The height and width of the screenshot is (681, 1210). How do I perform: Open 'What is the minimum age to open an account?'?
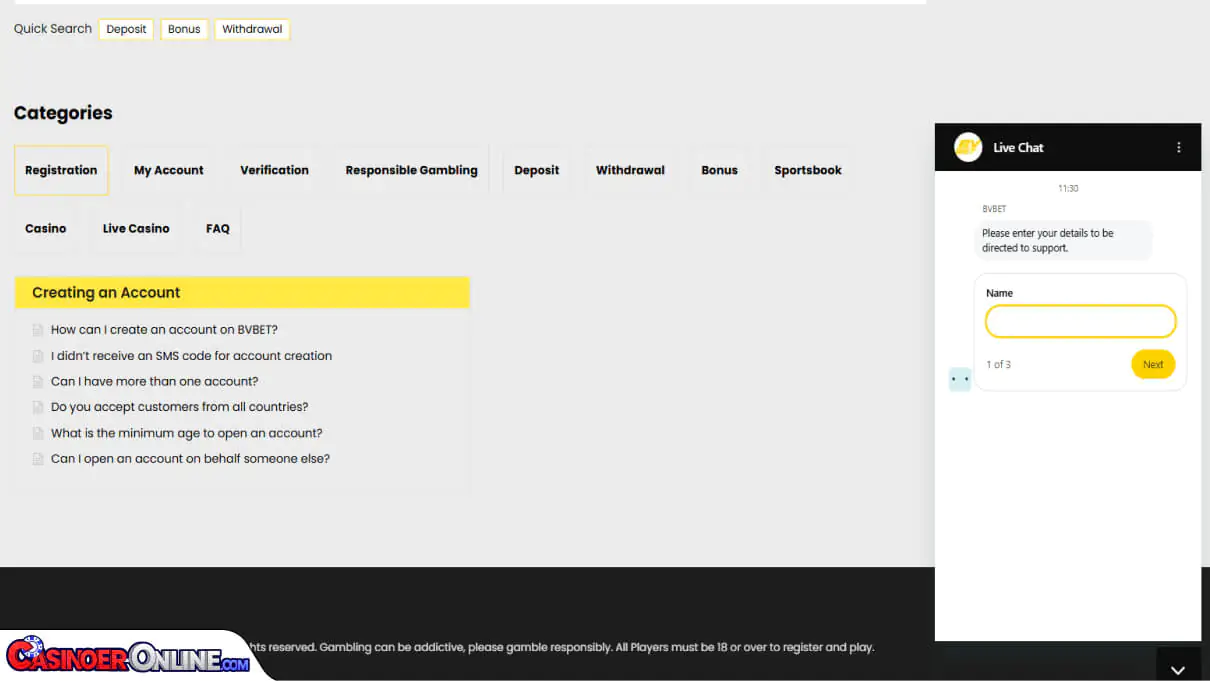[186, 433]
